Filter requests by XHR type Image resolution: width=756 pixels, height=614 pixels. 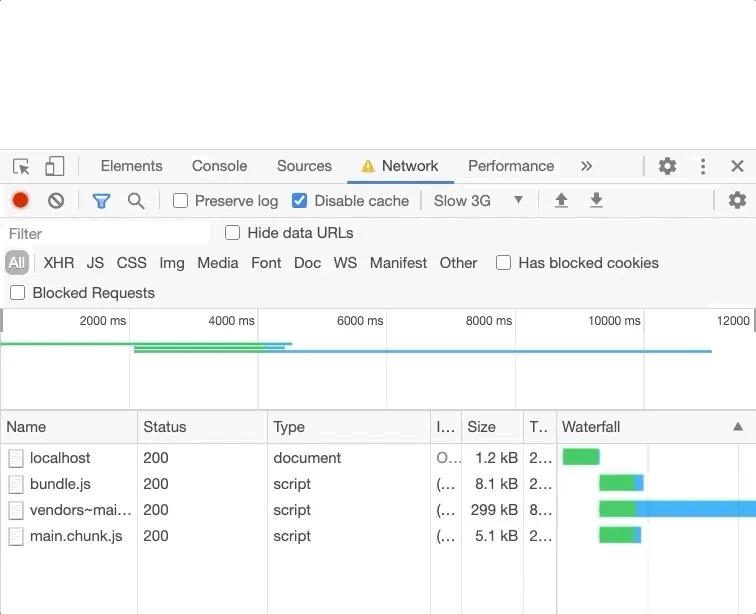59,263
